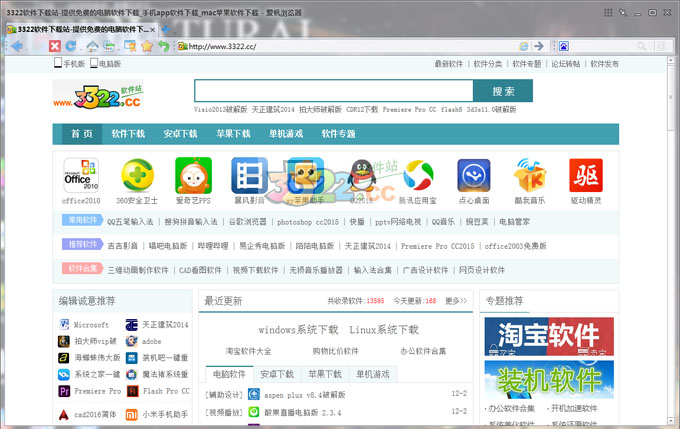Click the green undo arrow icon
Viewport: 680px width, 429px height.
pyautogui.click(x=163, y=46)
